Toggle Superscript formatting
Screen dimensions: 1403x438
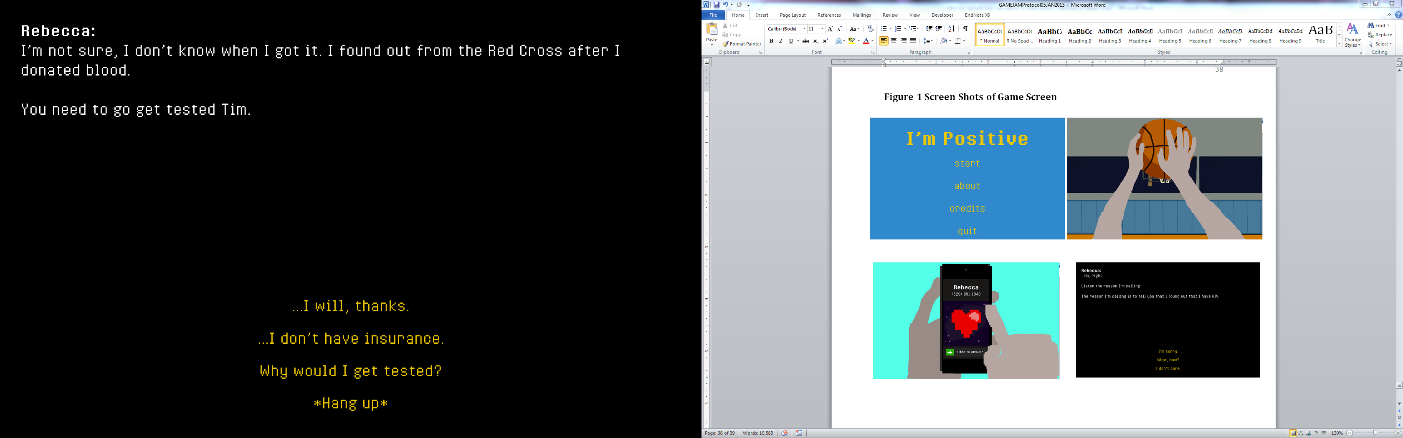tap(825, 41)
